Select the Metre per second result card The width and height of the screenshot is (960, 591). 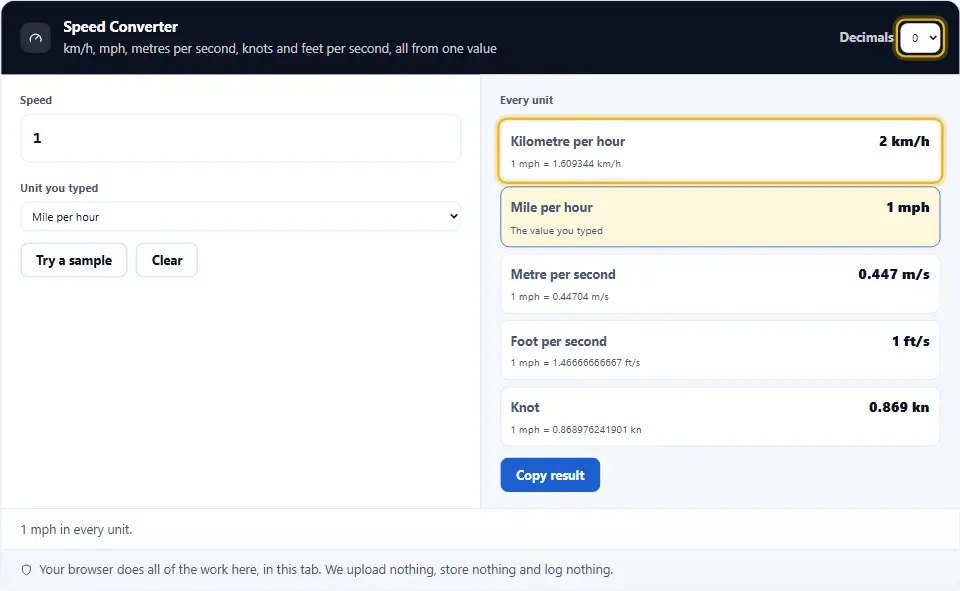[720, 284]
